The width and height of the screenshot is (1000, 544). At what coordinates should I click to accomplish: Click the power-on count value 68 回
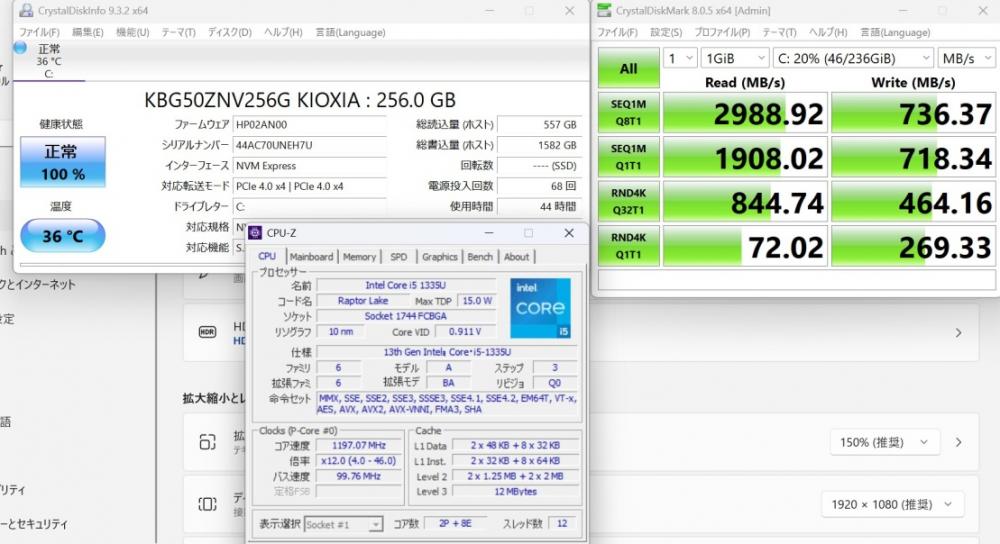pos(538,186)
